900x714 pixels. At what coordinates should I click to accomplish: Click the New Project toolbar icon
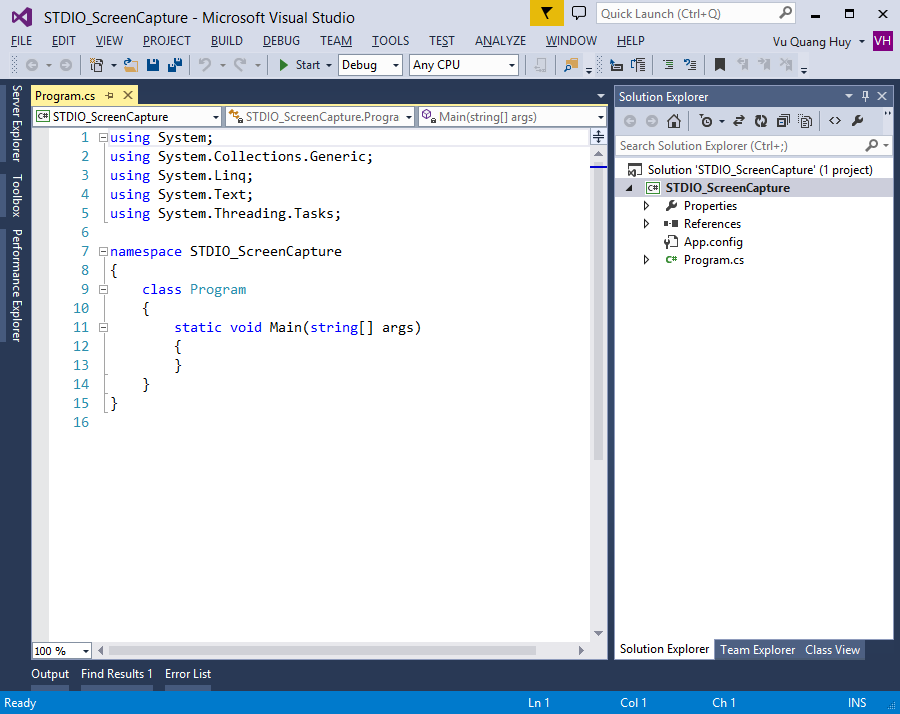[96, 65]
